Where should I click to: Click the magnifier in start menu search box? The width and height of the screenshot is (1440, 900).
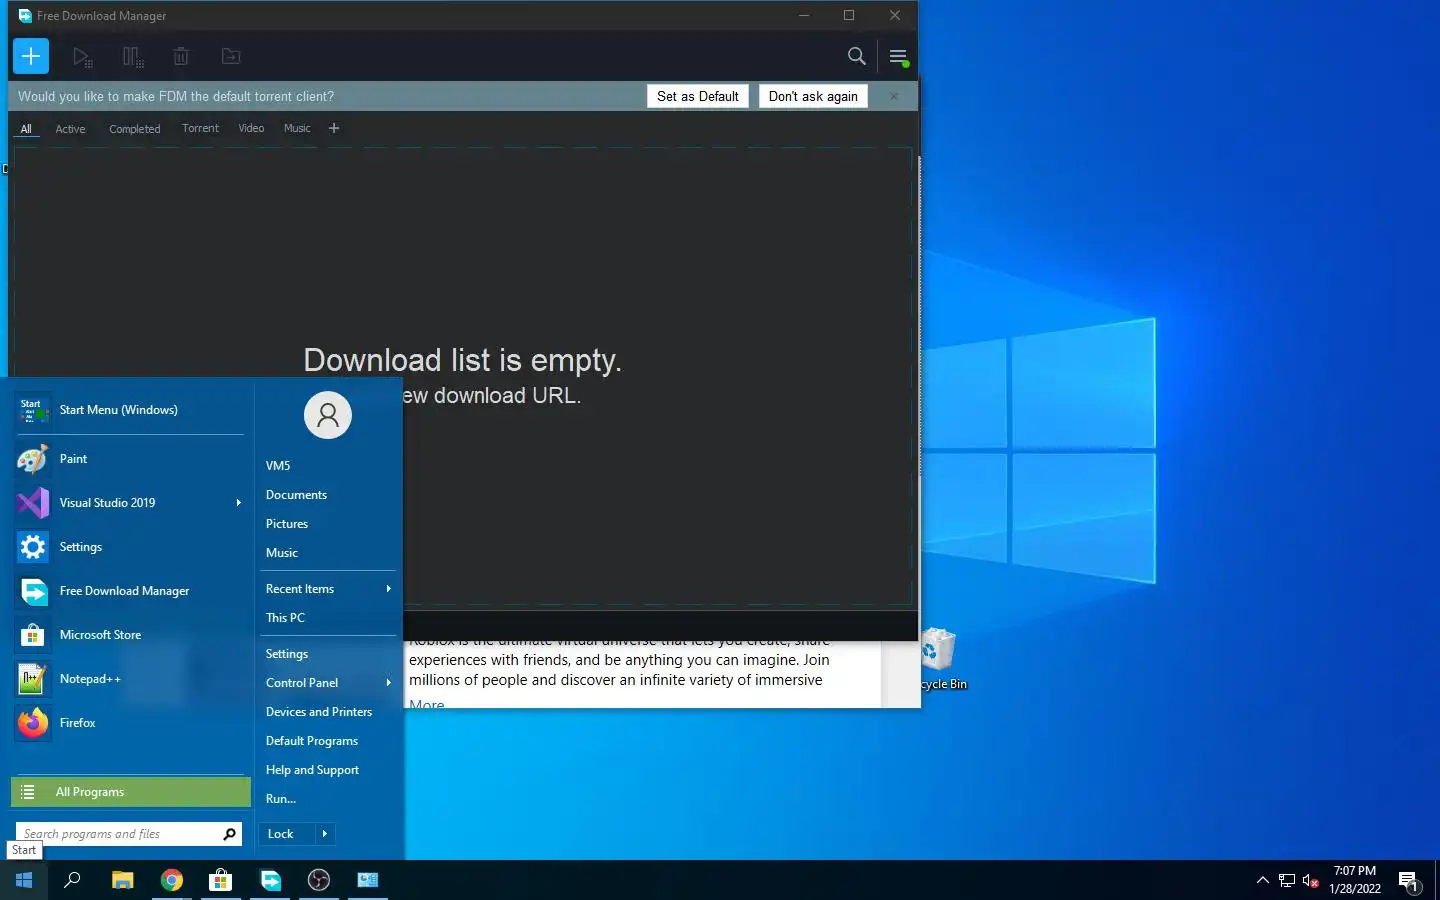coord(229,834)
